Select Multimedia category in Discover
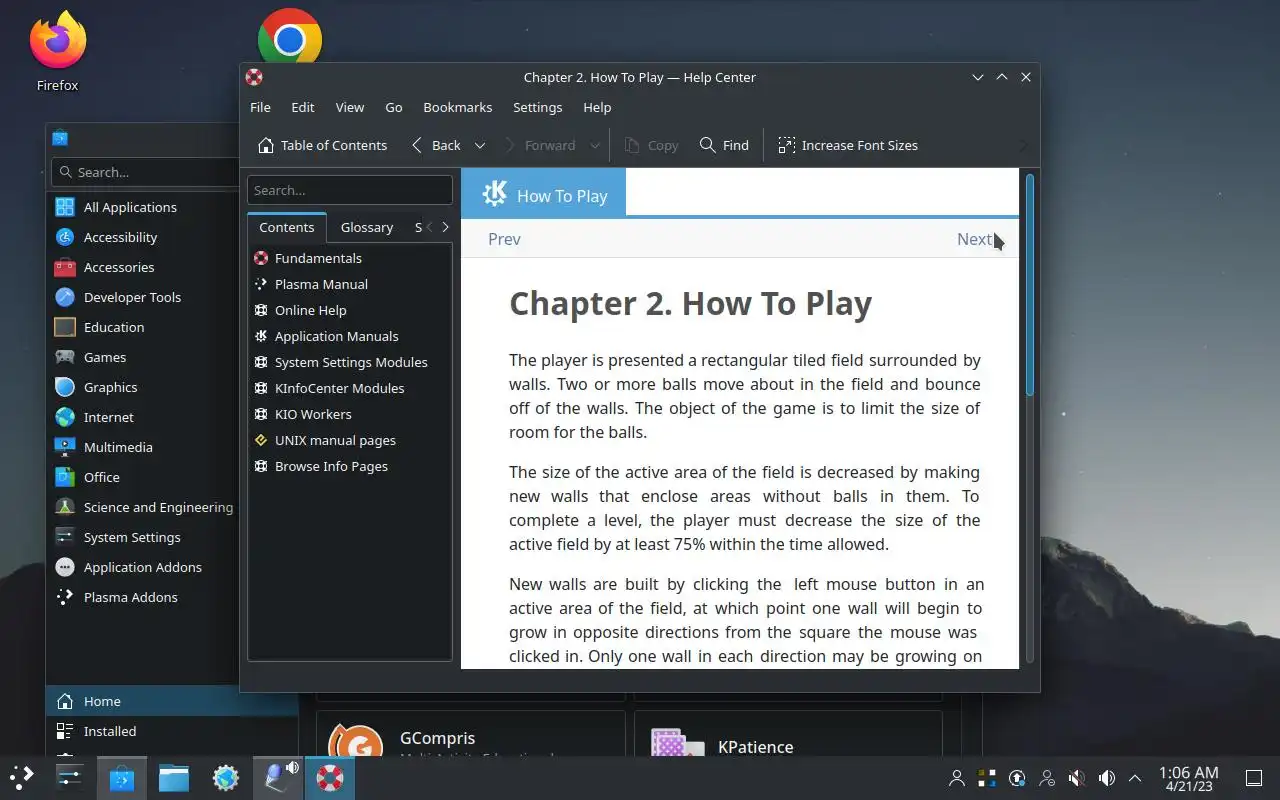 coord(118,447)
